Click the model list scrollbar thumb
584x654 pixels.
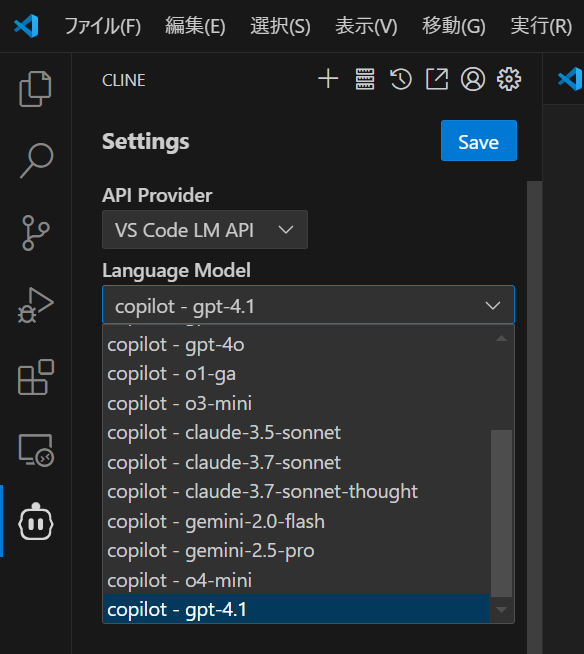coord(501,513)
